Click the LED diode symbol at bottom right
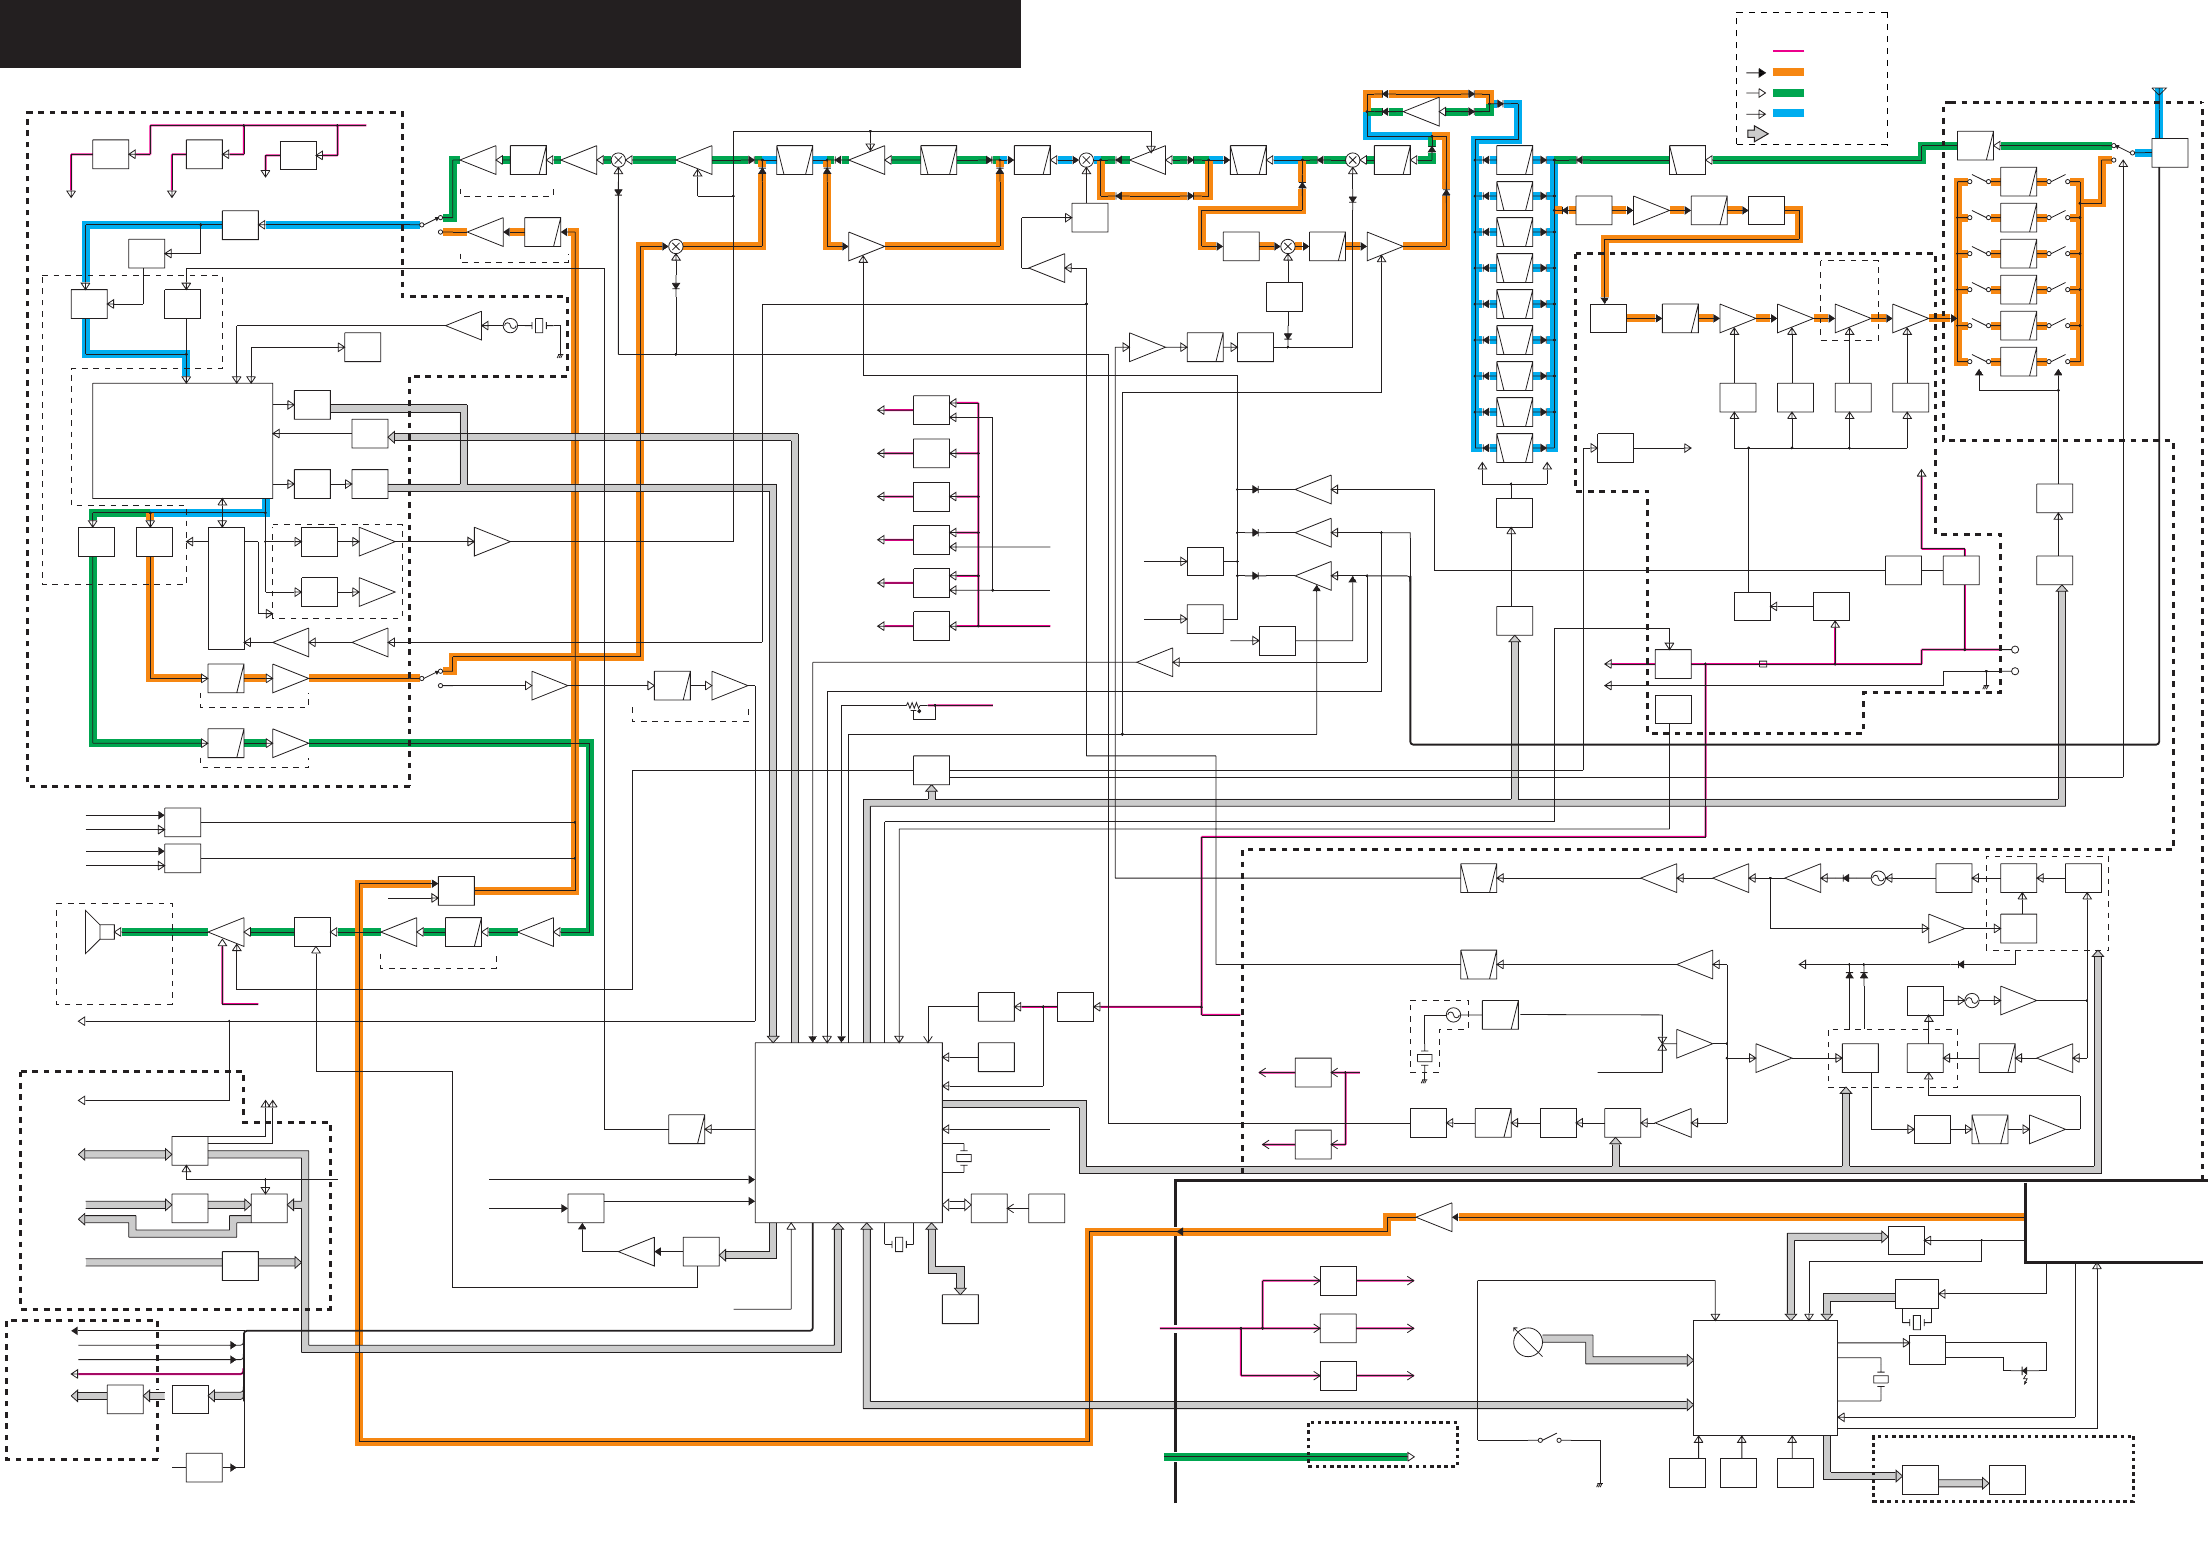This screenshot has height=1542, width=2208. 2026,1371
